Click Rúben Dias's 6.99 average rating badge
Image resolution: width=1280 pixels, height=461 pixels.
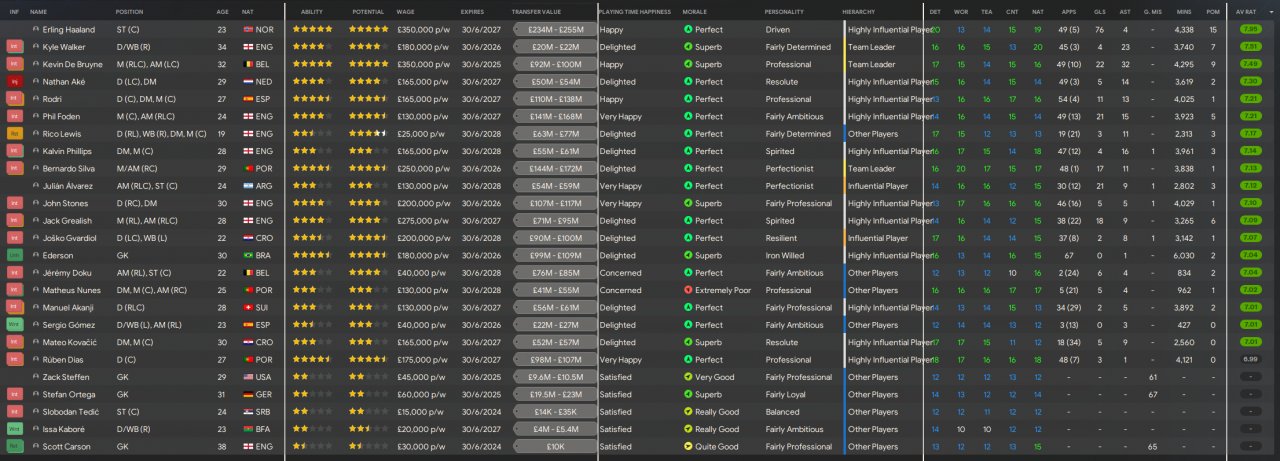[x=1249, y=360]
